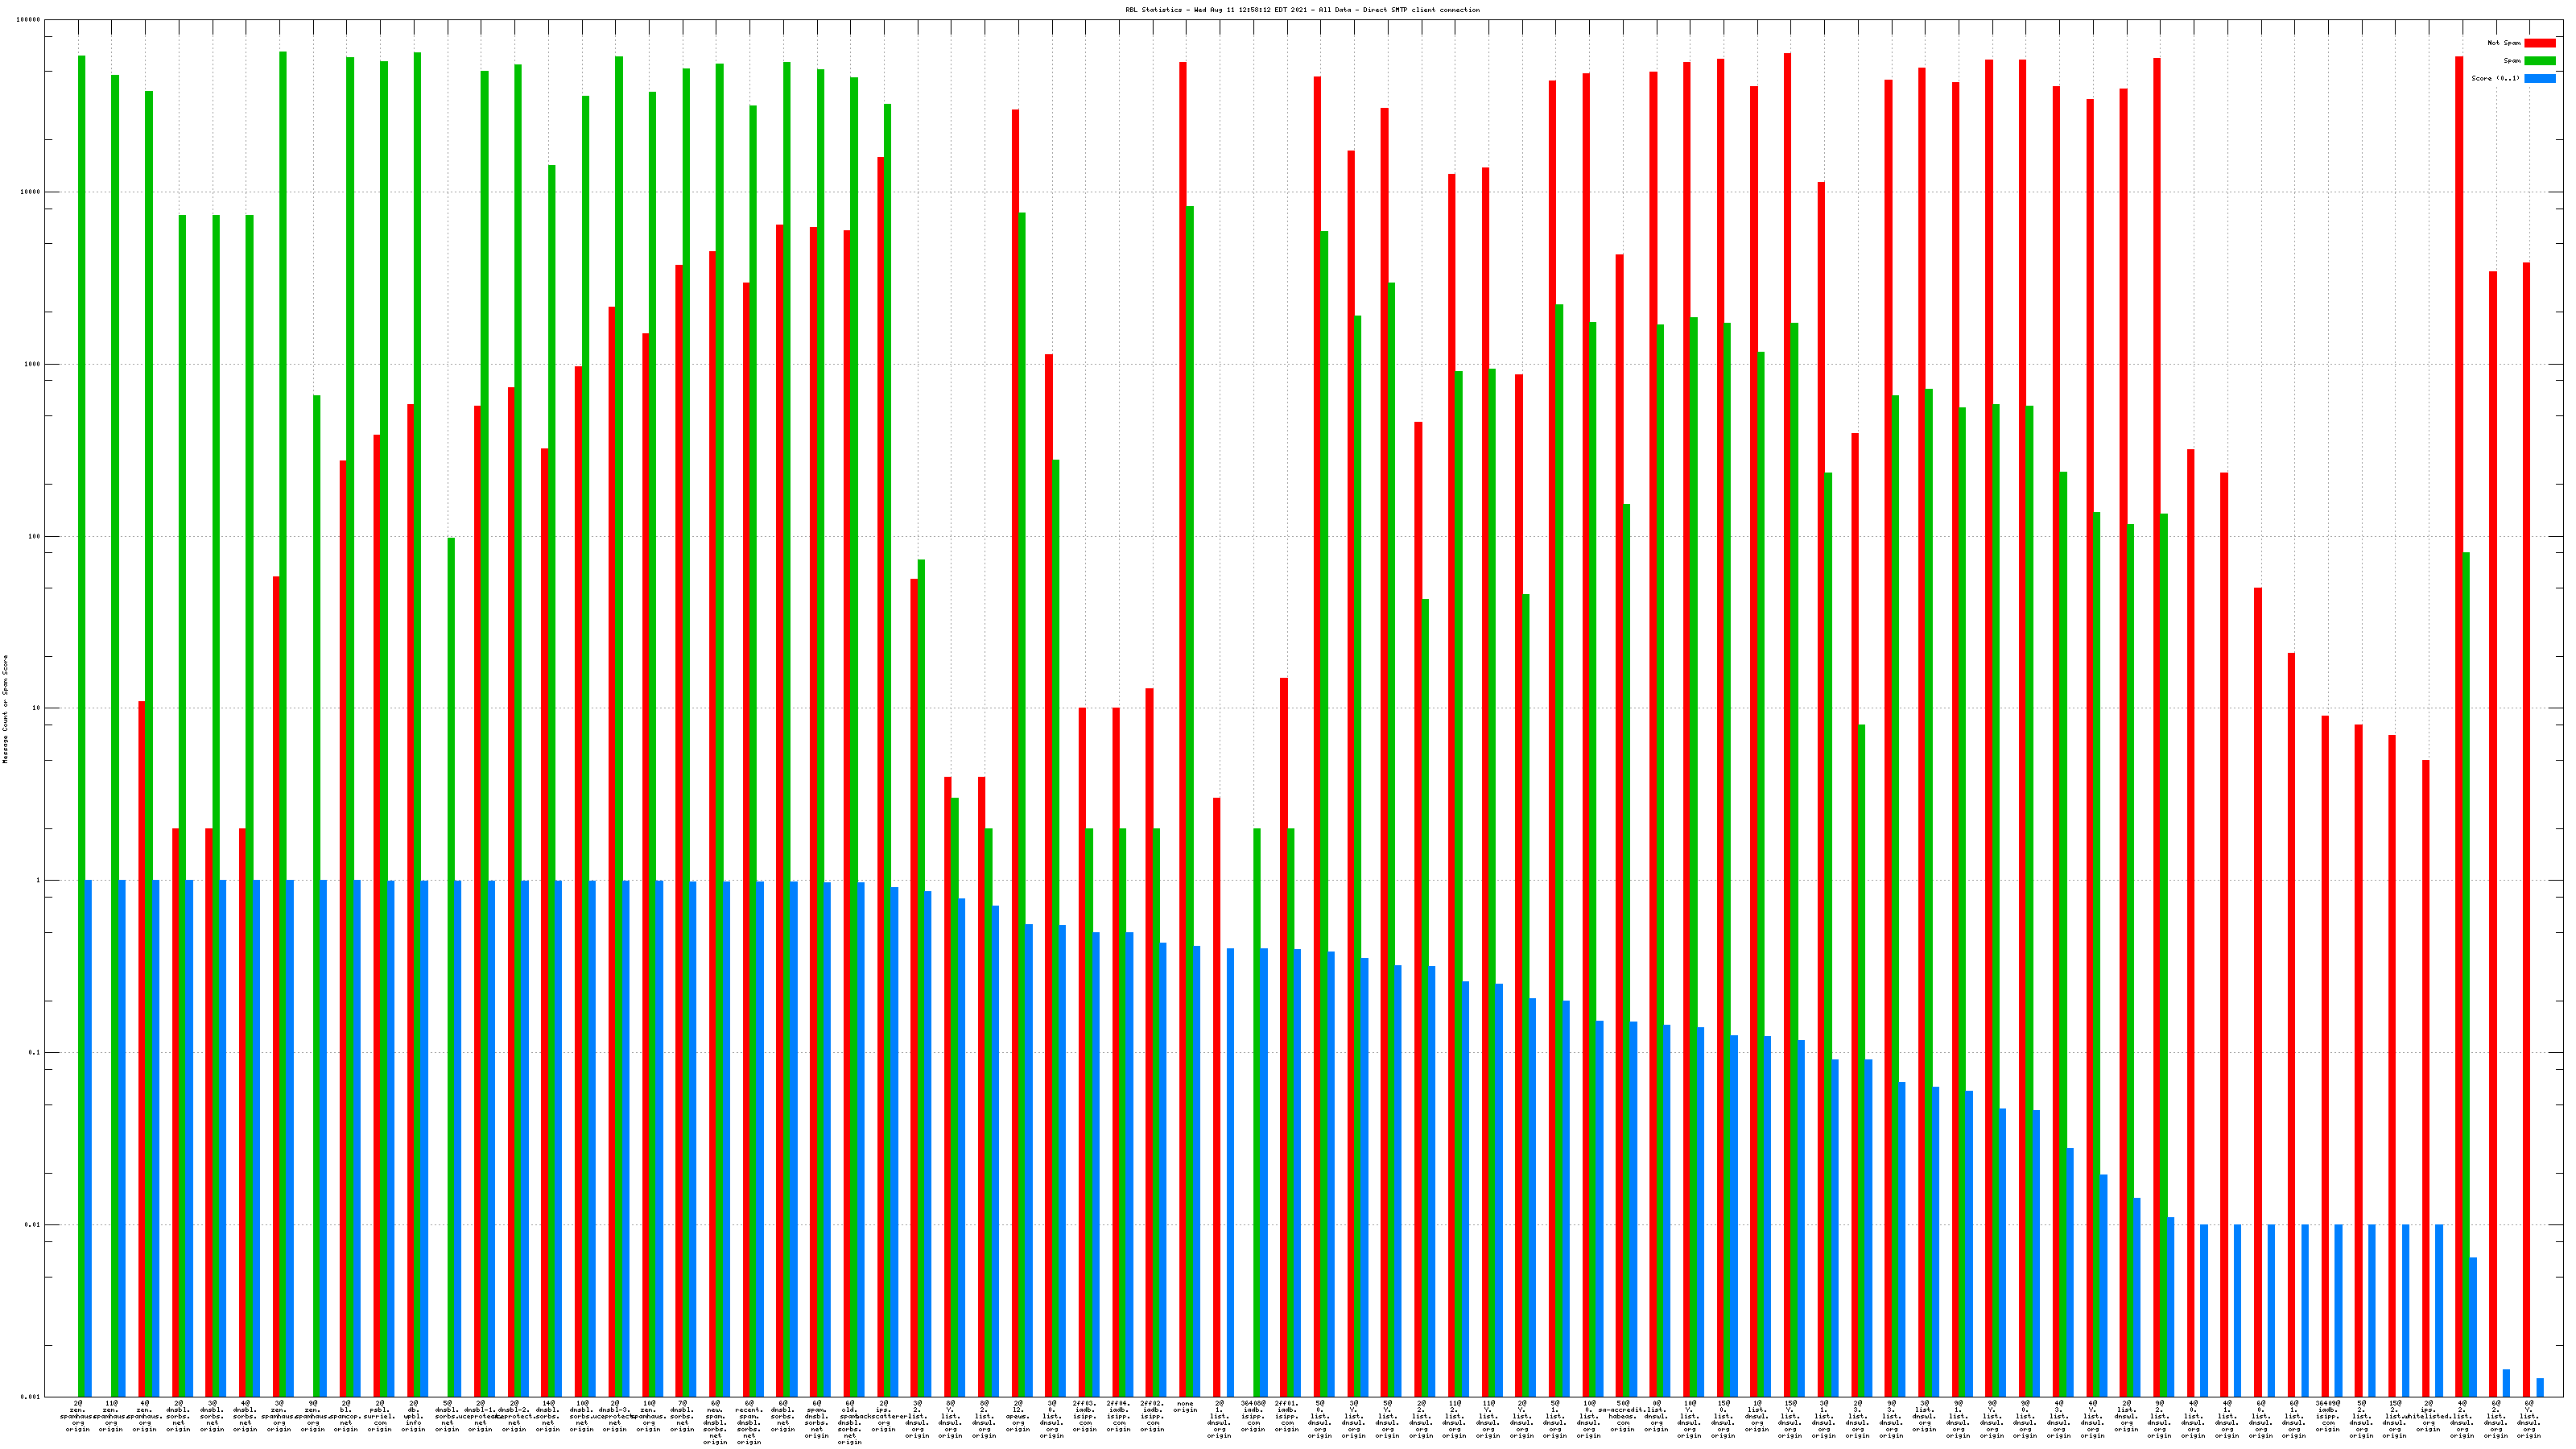Click the "none origin" x-axis category label
This screenshot has height=1449, width=2576.
(x=1185, y=1407)
